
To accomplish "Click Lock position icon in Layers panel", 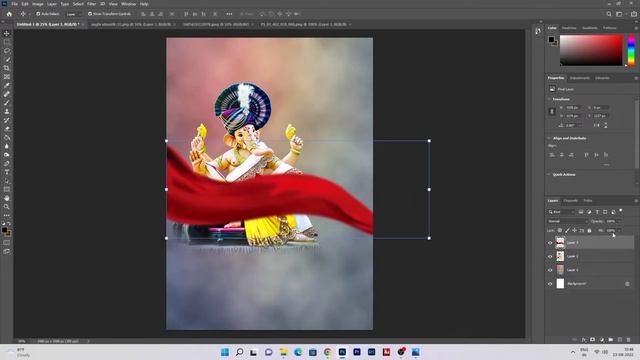I will (x=574, y=231).
